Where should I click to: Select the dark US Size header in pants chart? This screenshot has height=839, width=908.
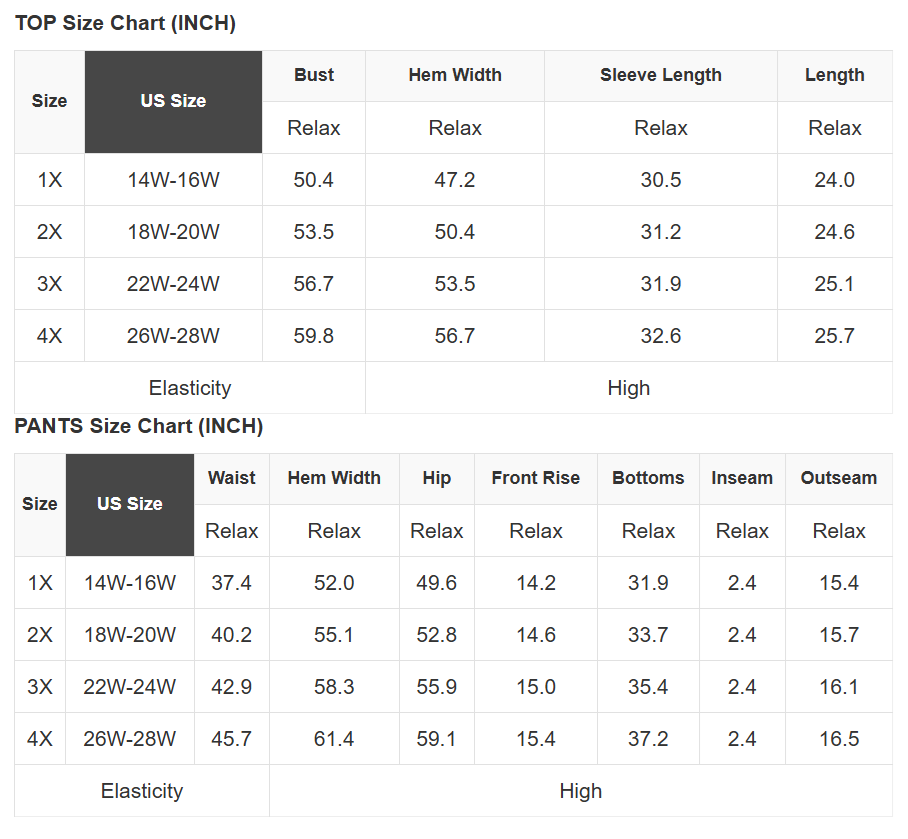coord(130,504)
